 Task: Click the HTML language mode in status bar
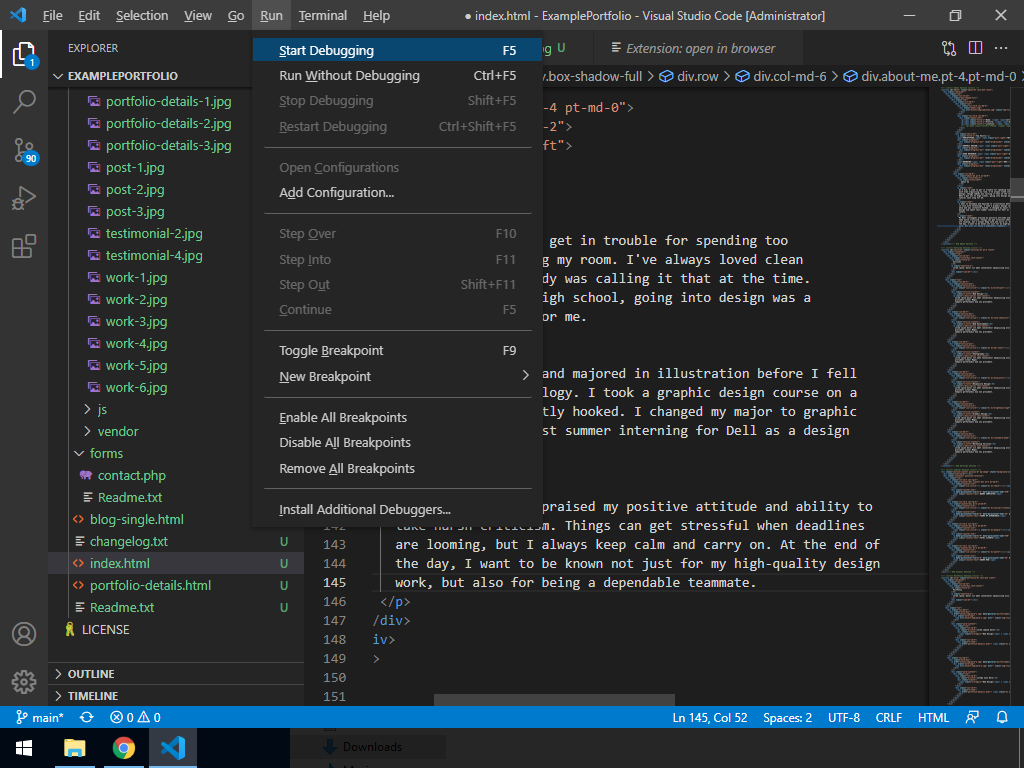point(933,717)
